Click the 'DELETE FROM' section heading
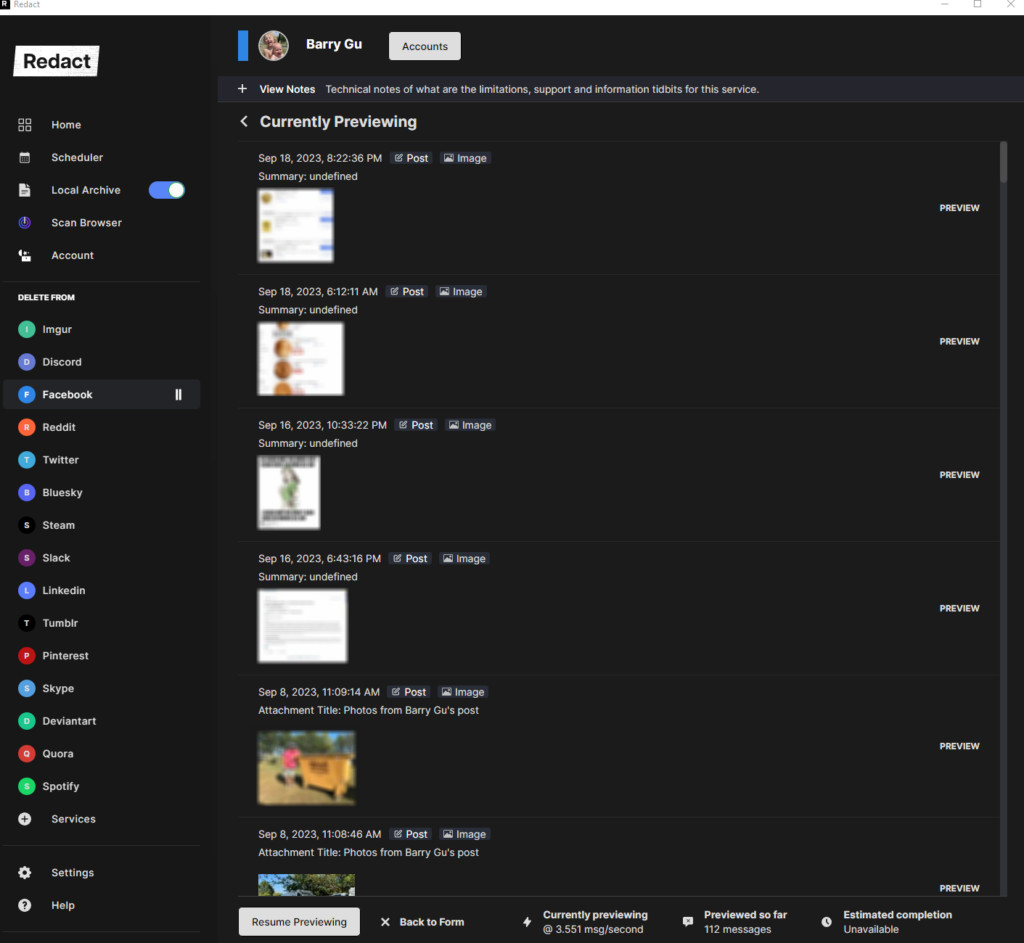Viewport: 1024px width, 943px height. (46, 297)
